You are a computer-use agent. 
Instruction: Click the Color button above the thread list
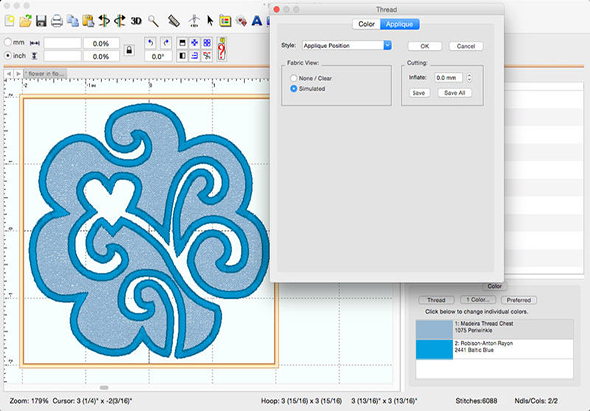coord(494,286)
